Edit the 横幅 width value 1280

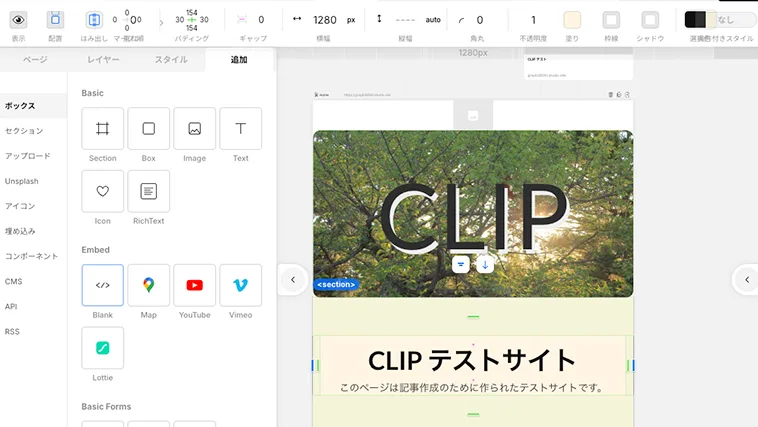[324, 20]
